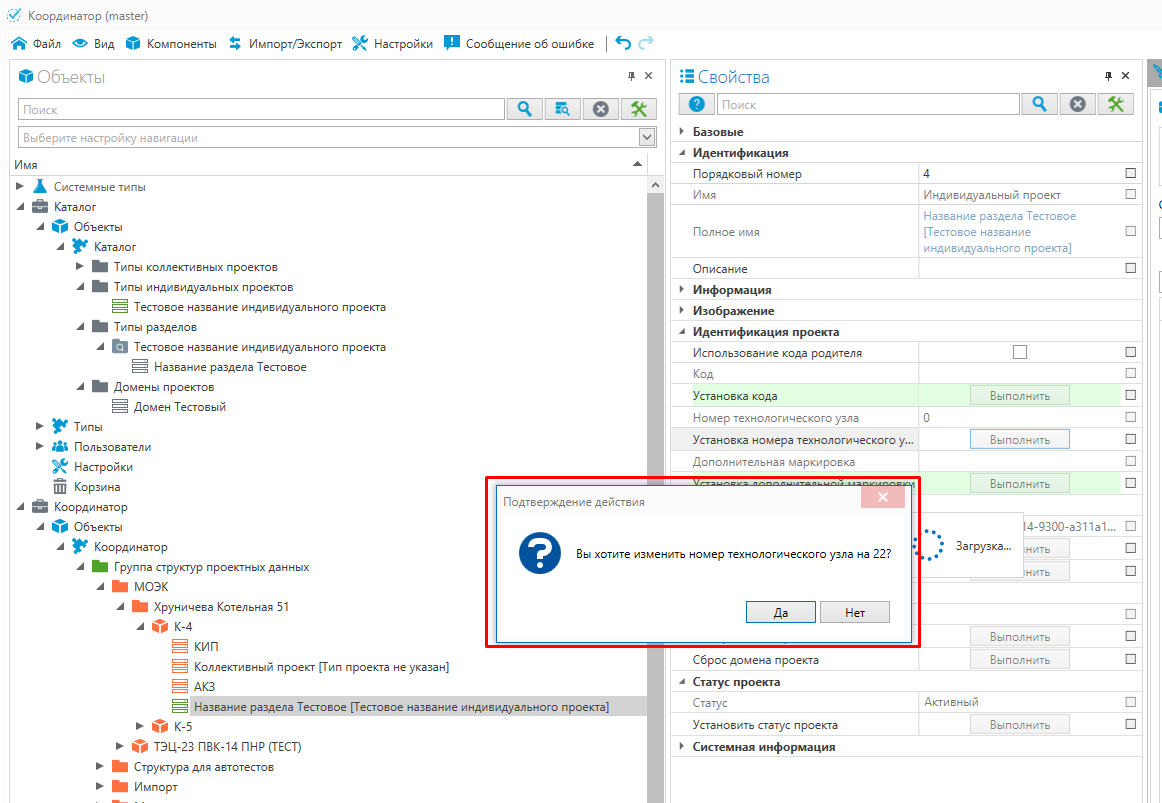Click the help question icon in Properties

[x=696, y=104]
